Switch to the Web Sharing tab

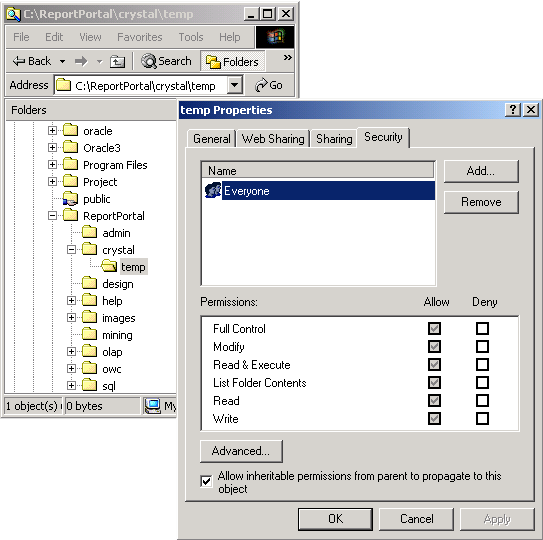[x=273, y=139]
